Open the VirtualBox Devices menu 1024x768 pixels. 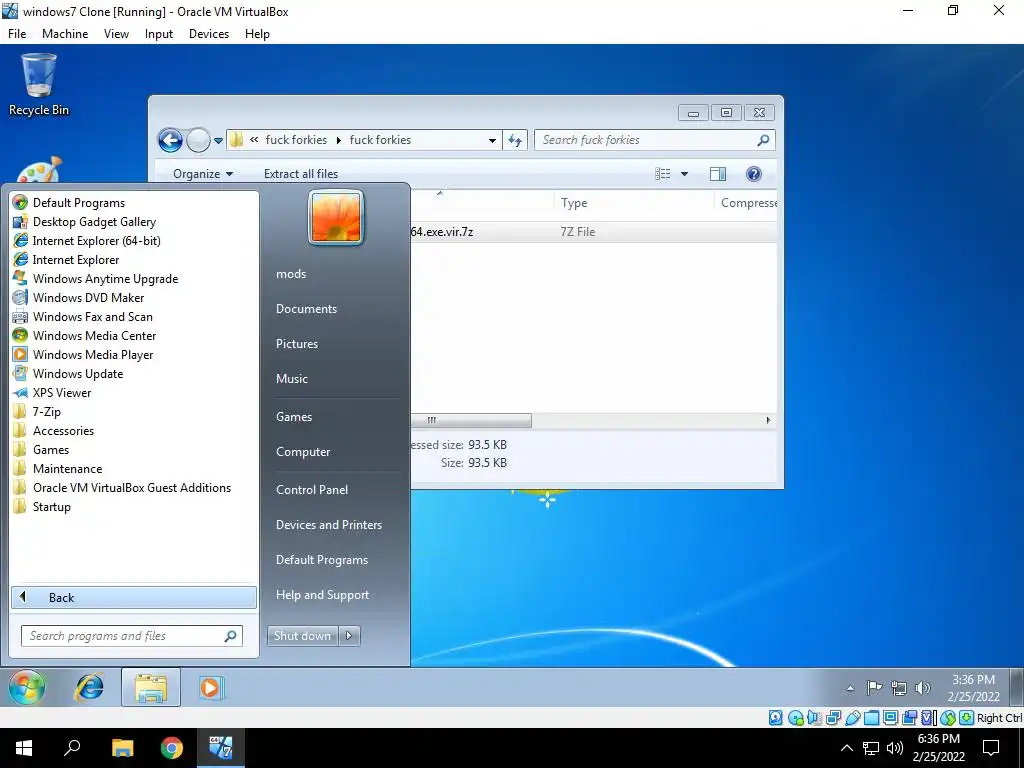point(209,34)
